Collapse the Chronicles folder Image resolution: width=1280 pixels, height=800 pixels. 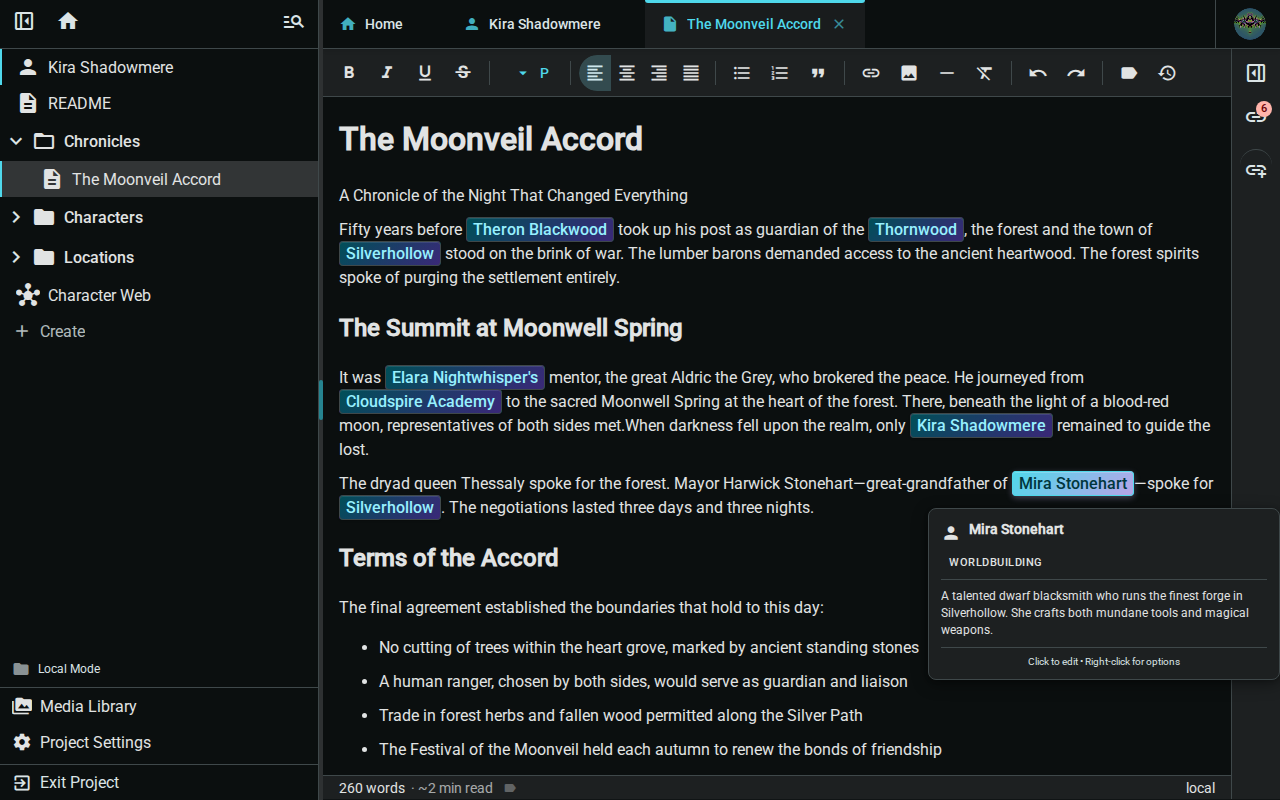coord(16,141)
